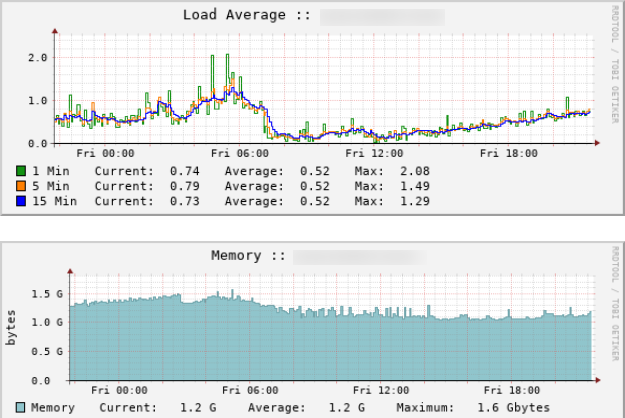Click the 1 Min Max value 2.08

point(415,171)
